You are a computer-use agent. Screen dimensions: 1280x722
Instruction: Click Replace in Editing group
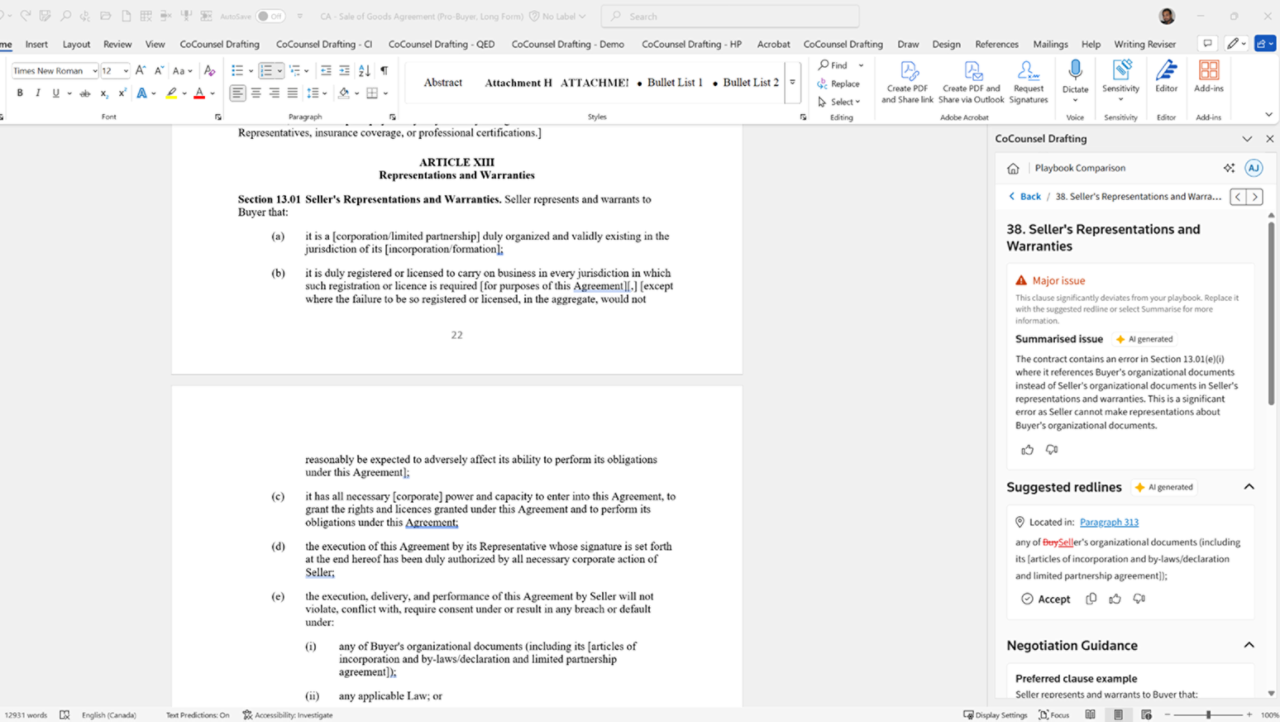(x=838, y=84)
